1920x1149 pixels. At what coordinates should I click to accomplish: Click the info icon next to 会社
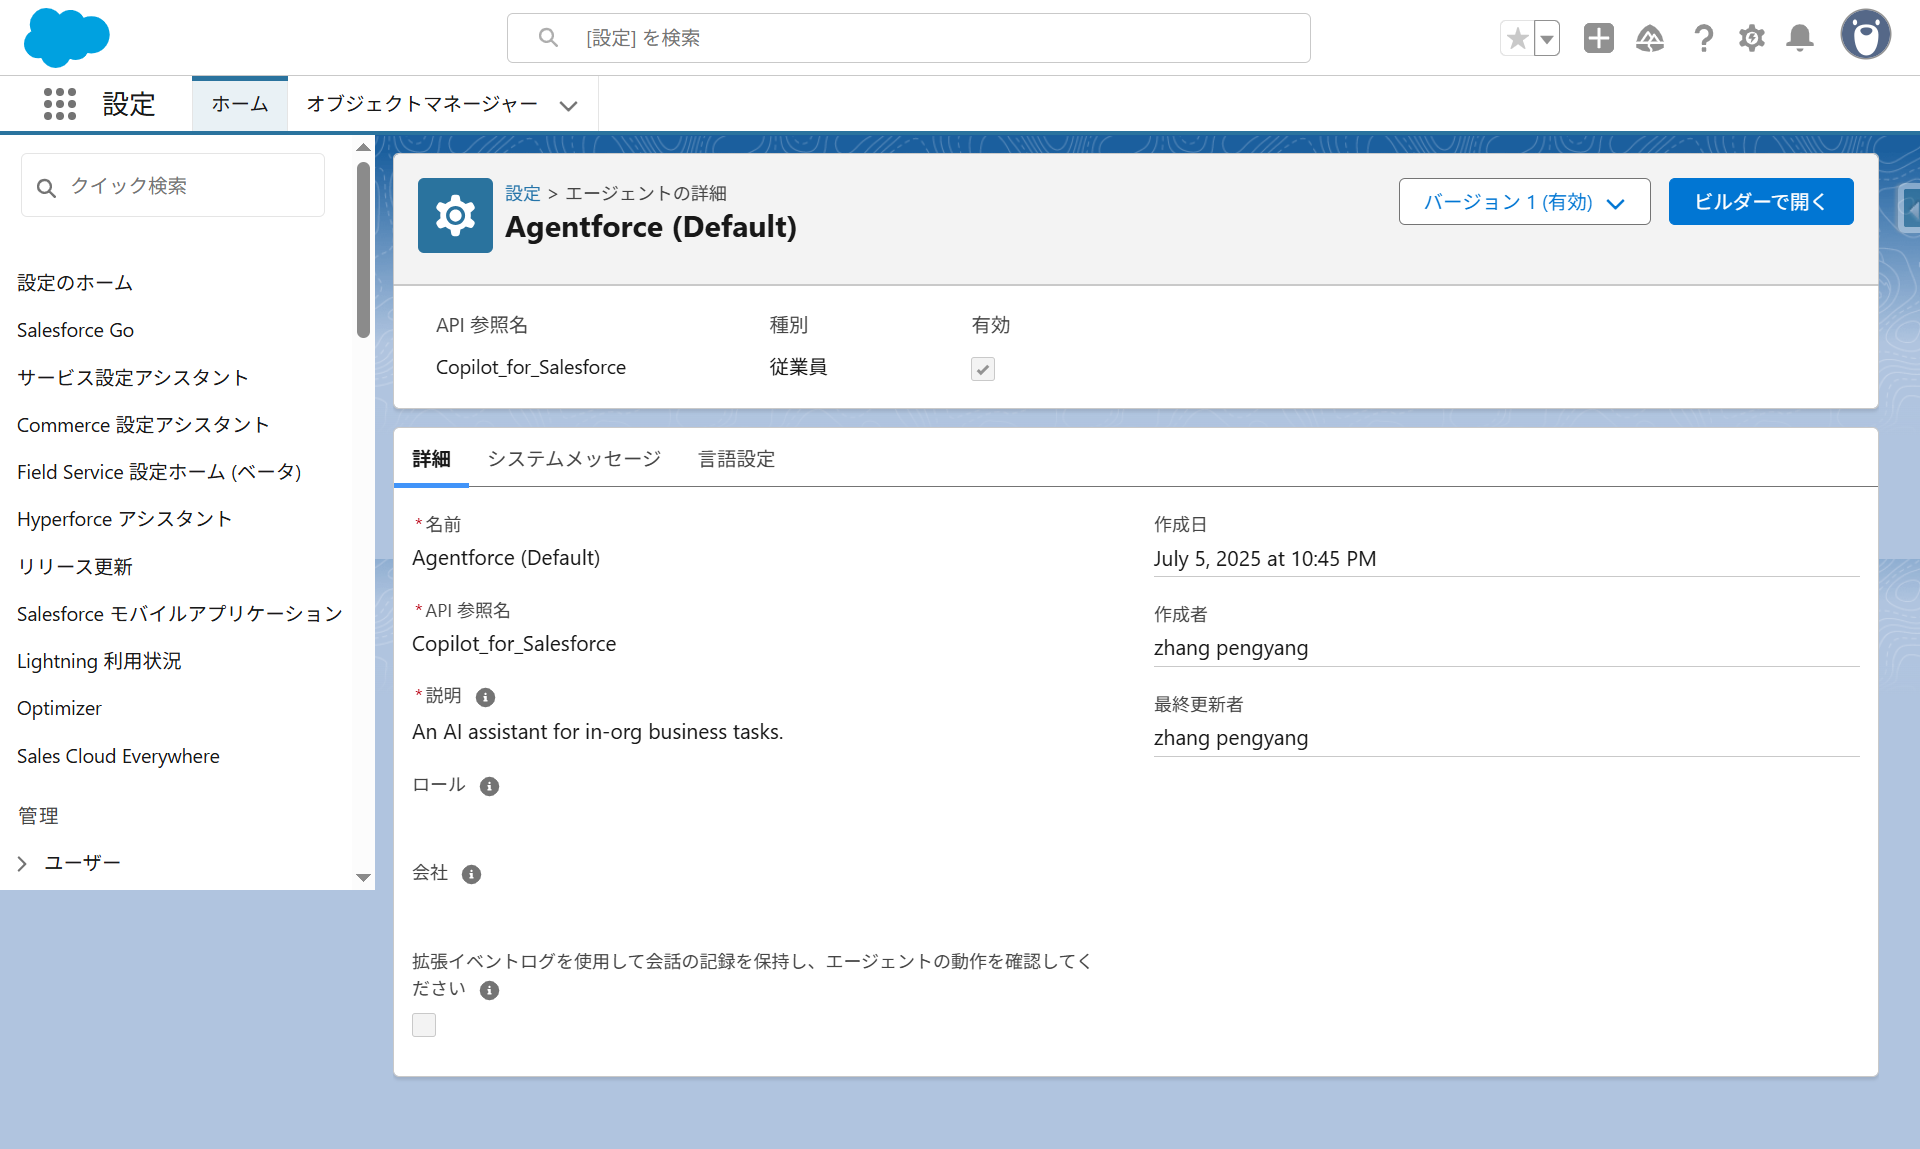tap(471, 874)
